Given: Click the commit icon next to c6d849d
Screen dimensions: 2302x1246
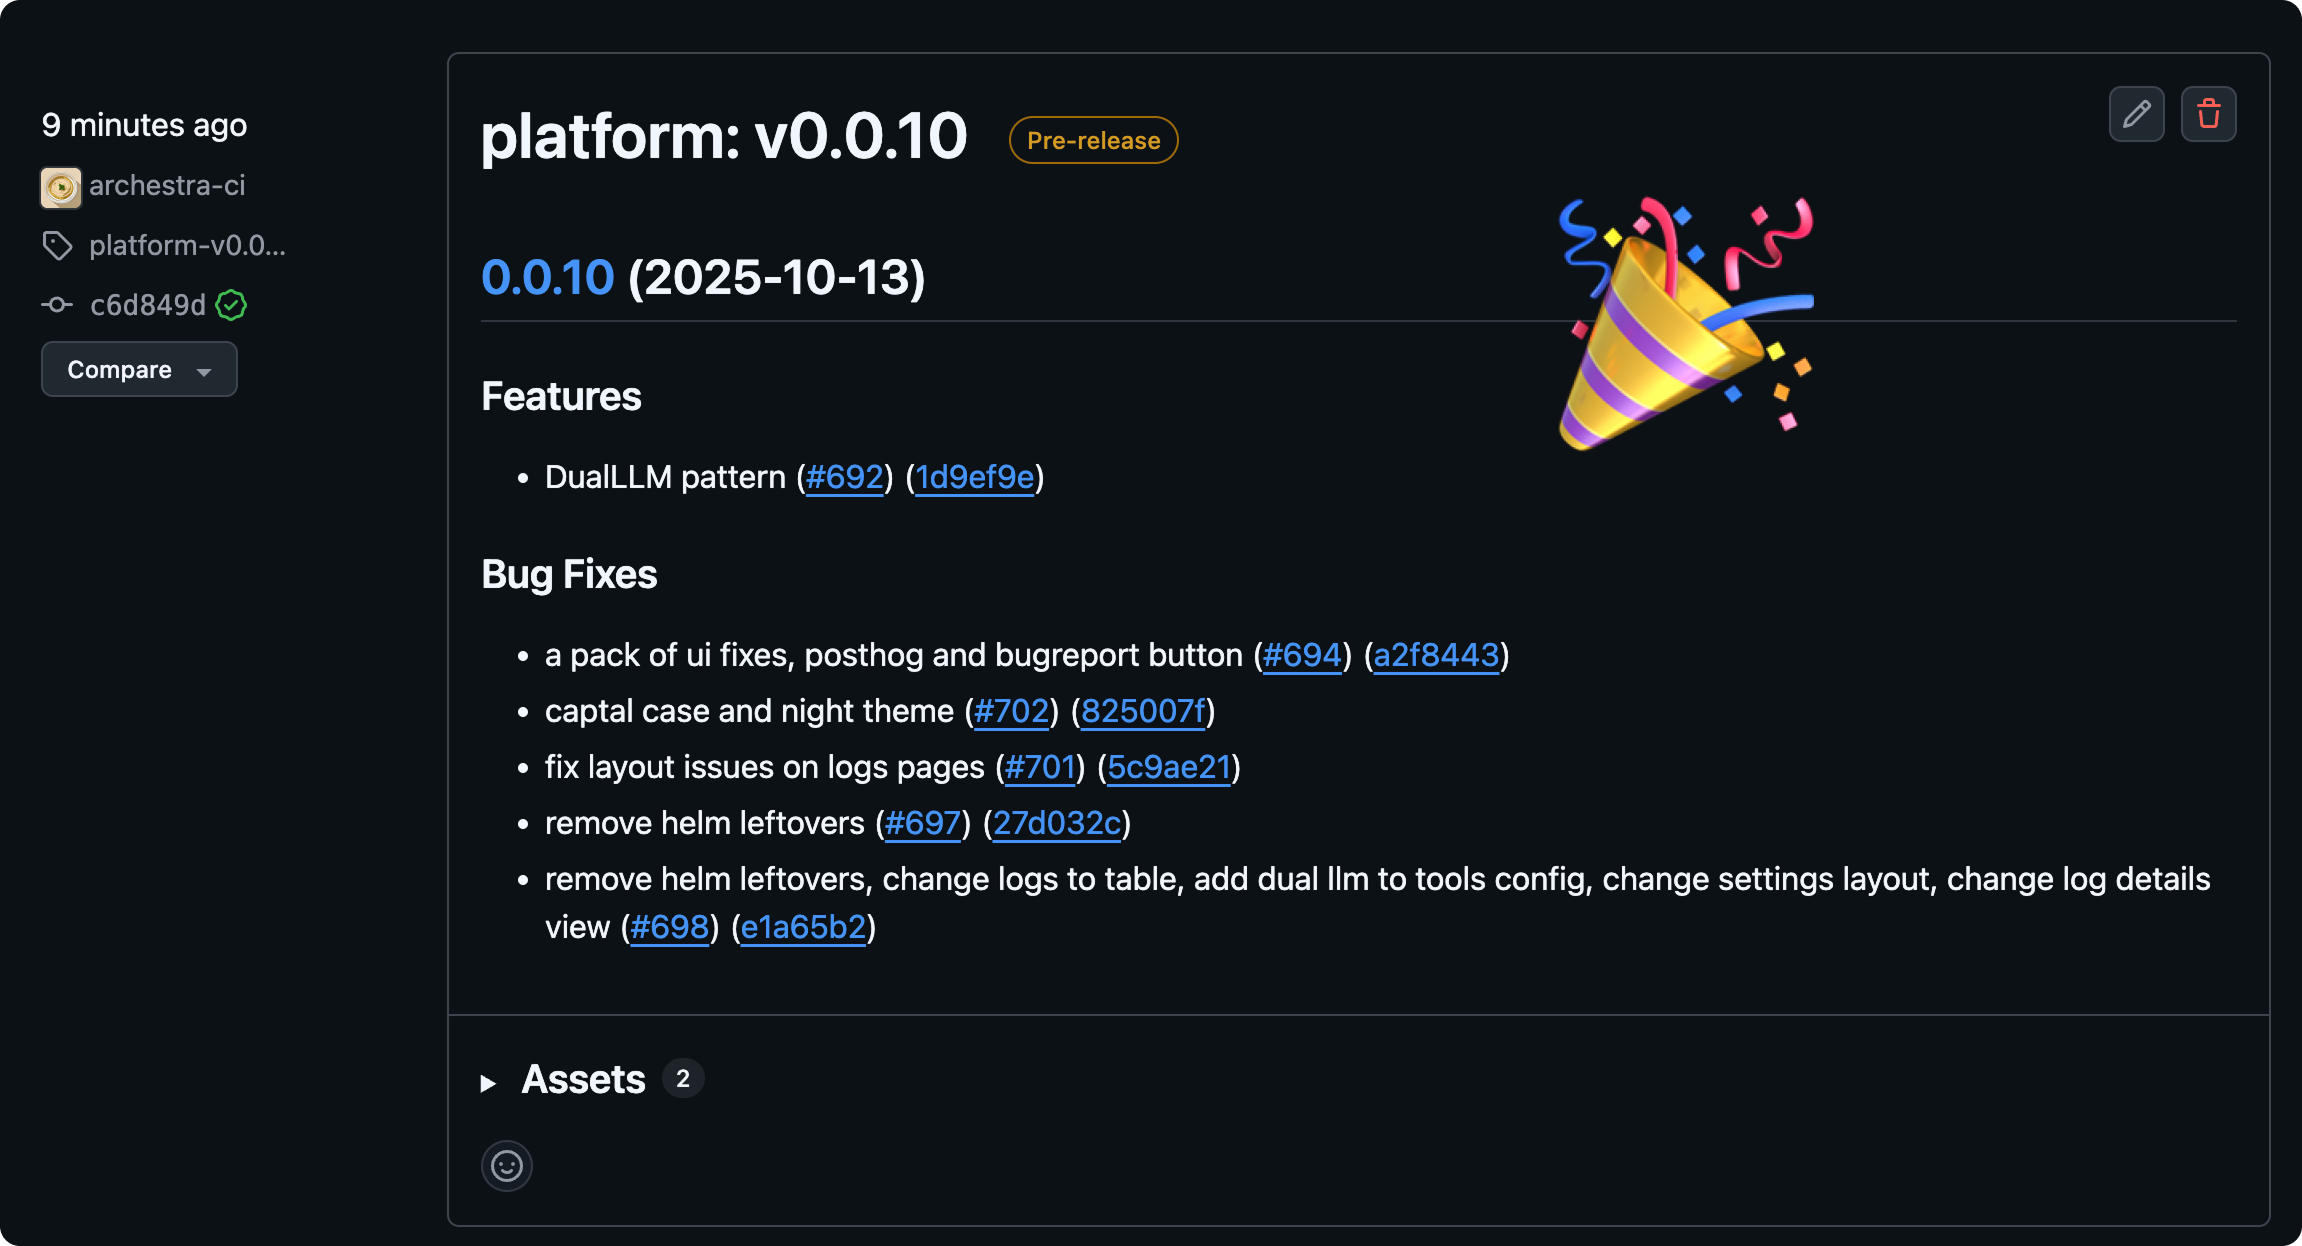Looking at the screenshot, I should [x=57, y=304].
